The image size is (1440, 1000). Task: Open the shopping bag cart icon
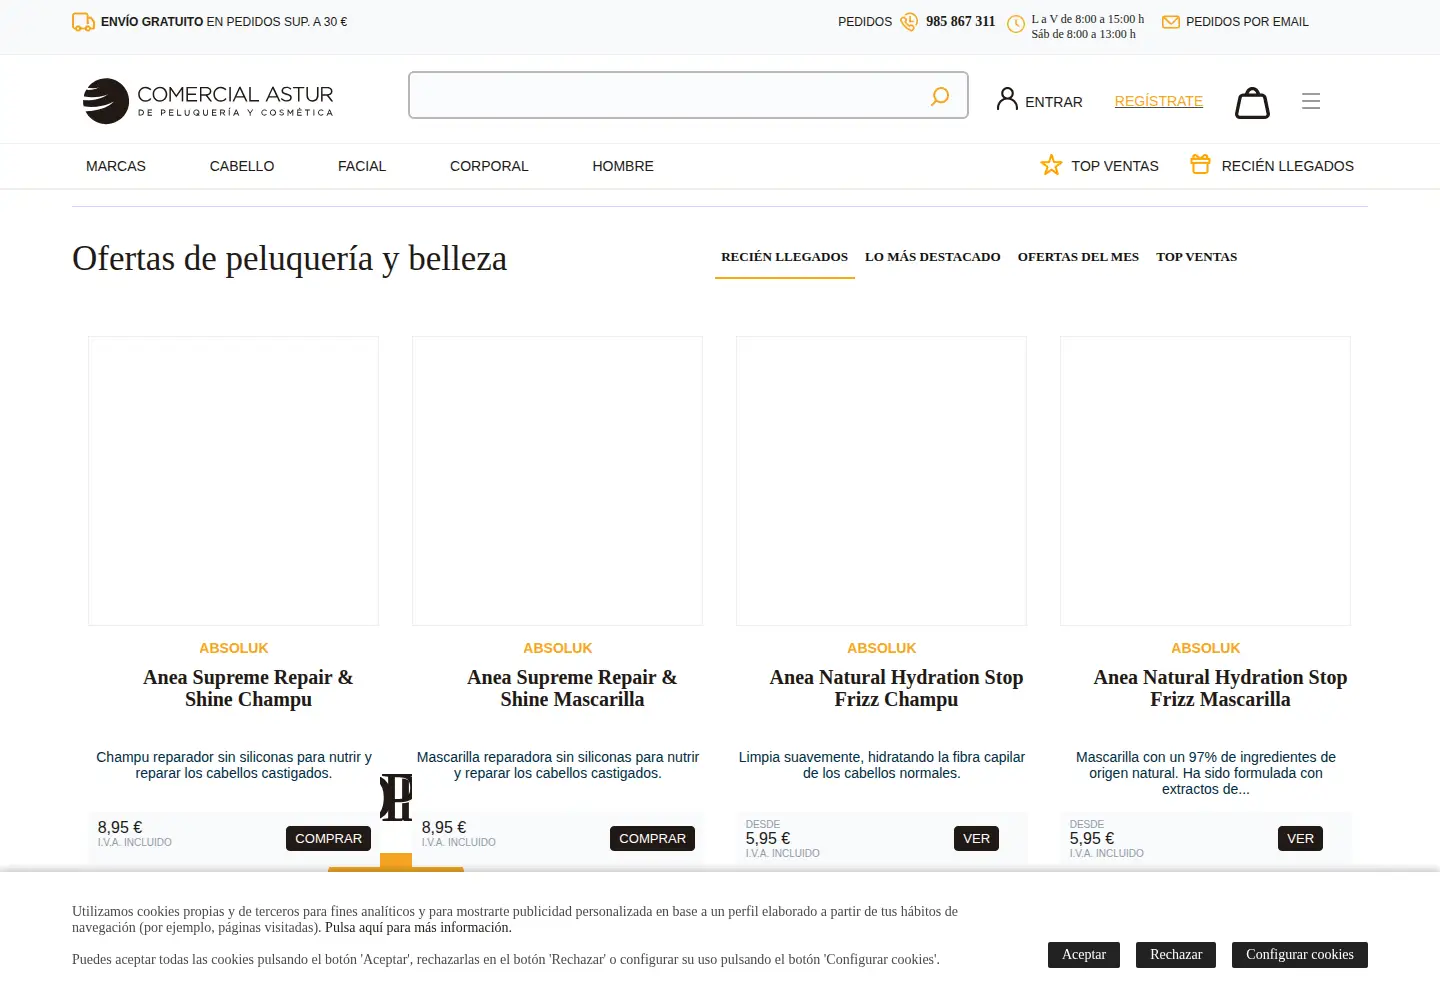point(1252,102)
